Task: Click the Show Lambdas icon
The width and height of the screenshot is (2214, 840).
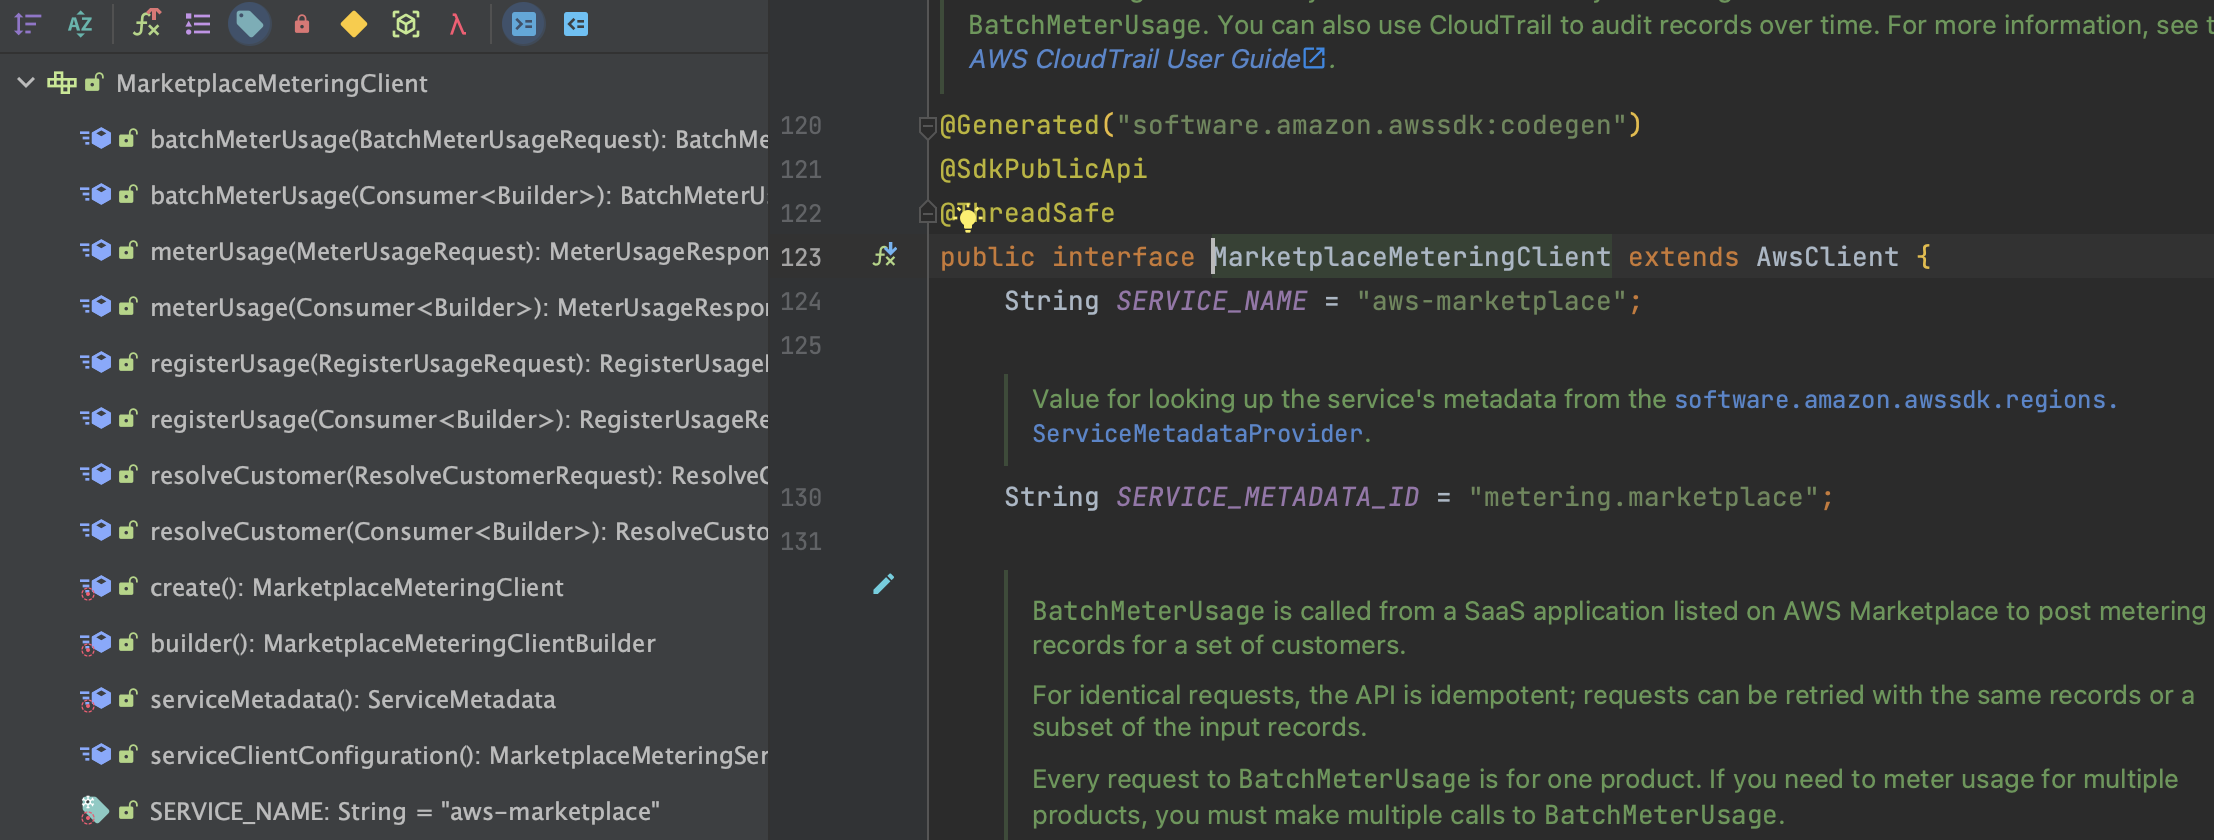Action: point(458,24)
